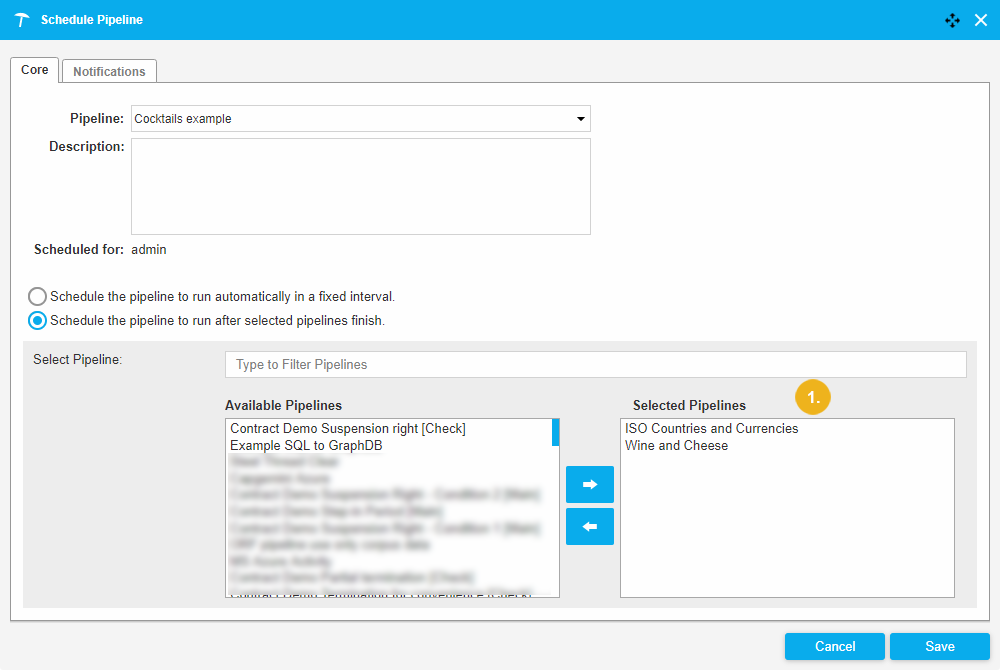
Task: Select fixed interval schedule radio button
Action: tap(37, 297)
